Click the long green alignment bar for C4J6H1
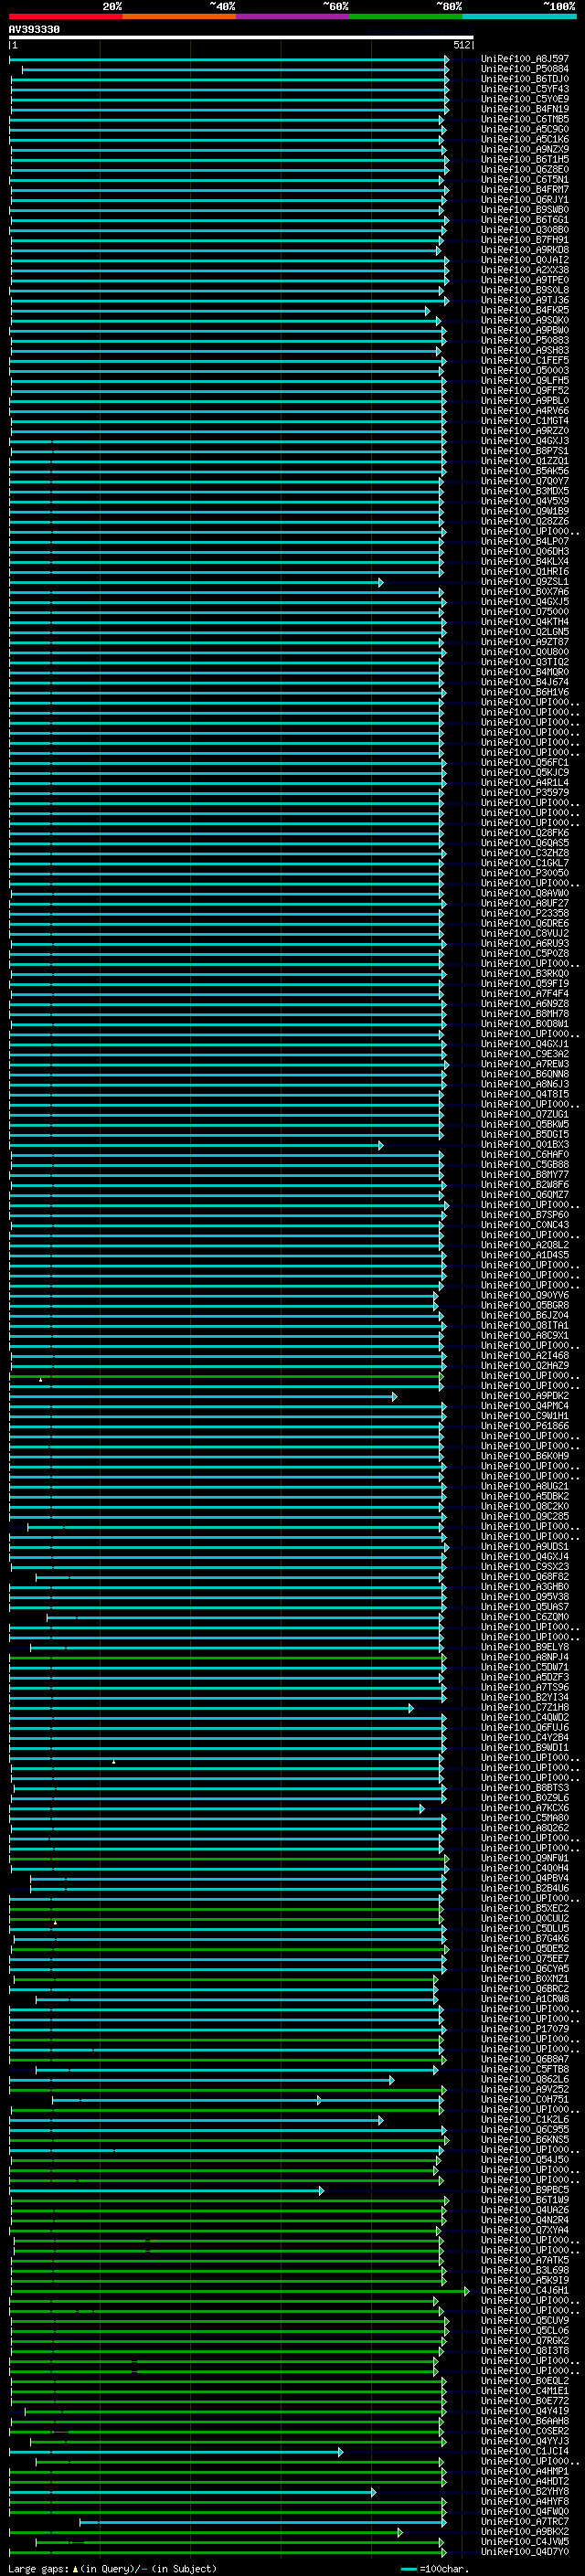585x2576 pixels. coord(240,2291)
